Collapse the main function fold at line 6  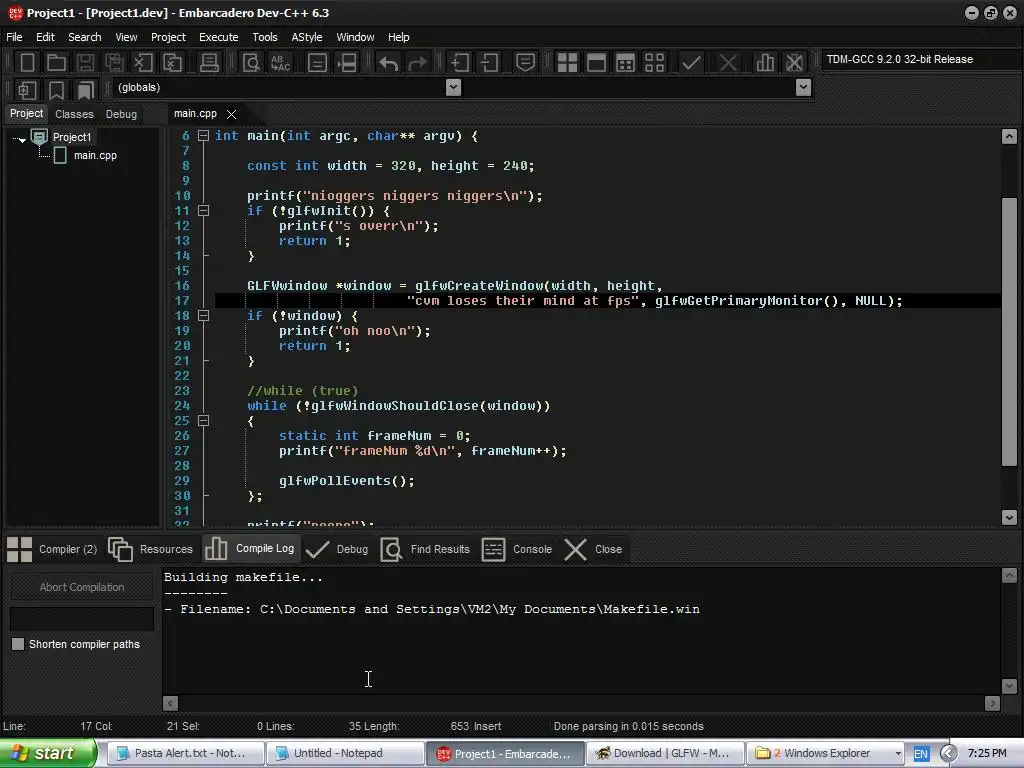pyautogui.click(x=204, y=136)
